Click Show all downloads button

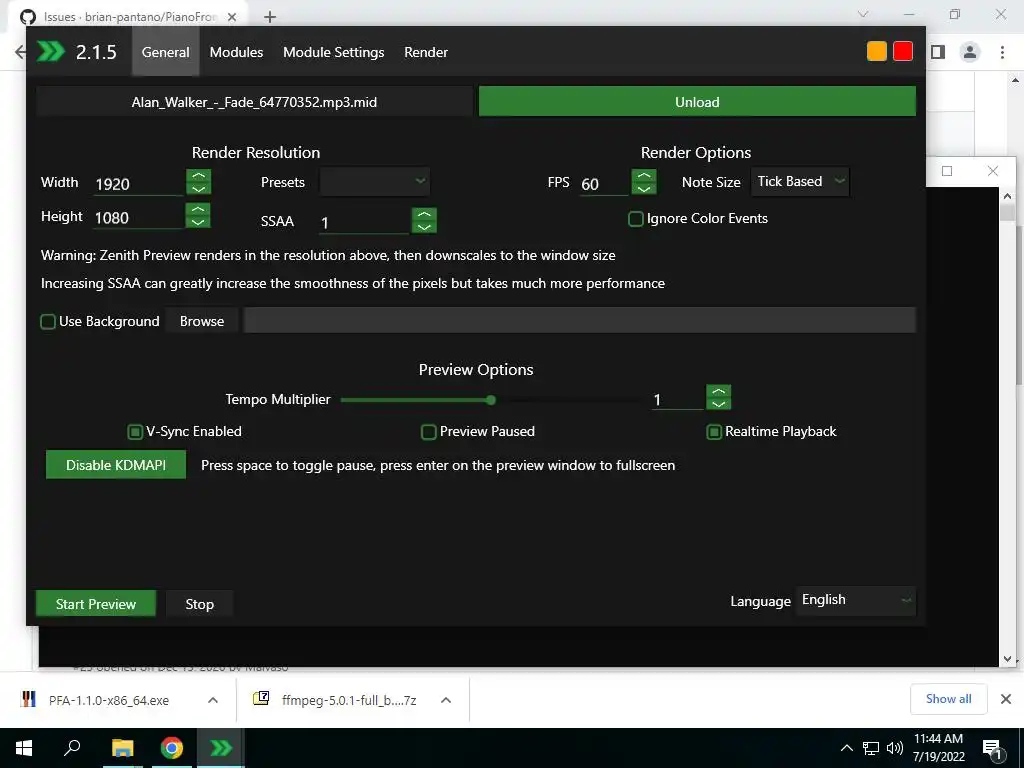coord(948,699)
